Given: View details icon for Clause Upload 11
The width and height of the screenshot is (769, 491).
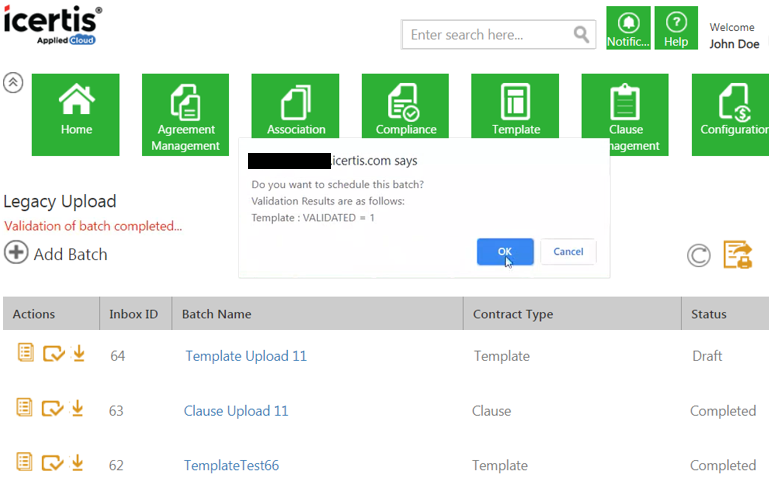Looking at the screenshot, I should click(x=25, y=408).
